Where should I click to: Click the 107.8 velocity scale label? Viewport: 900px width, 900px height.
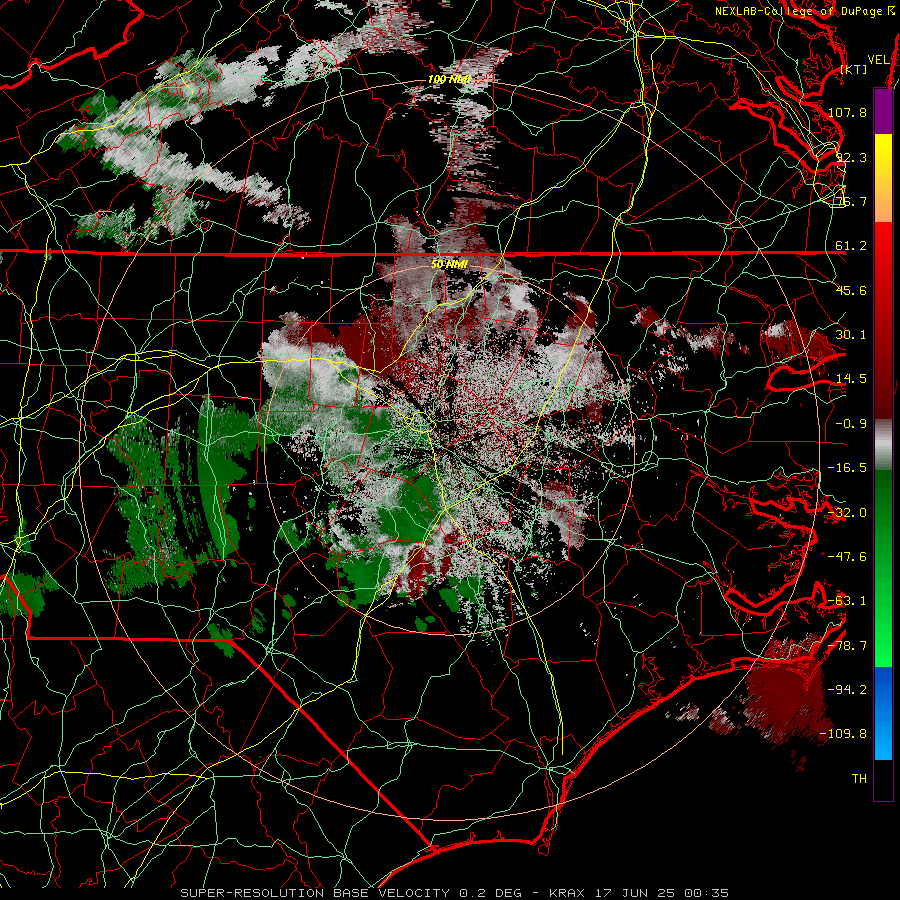point(847,112)
